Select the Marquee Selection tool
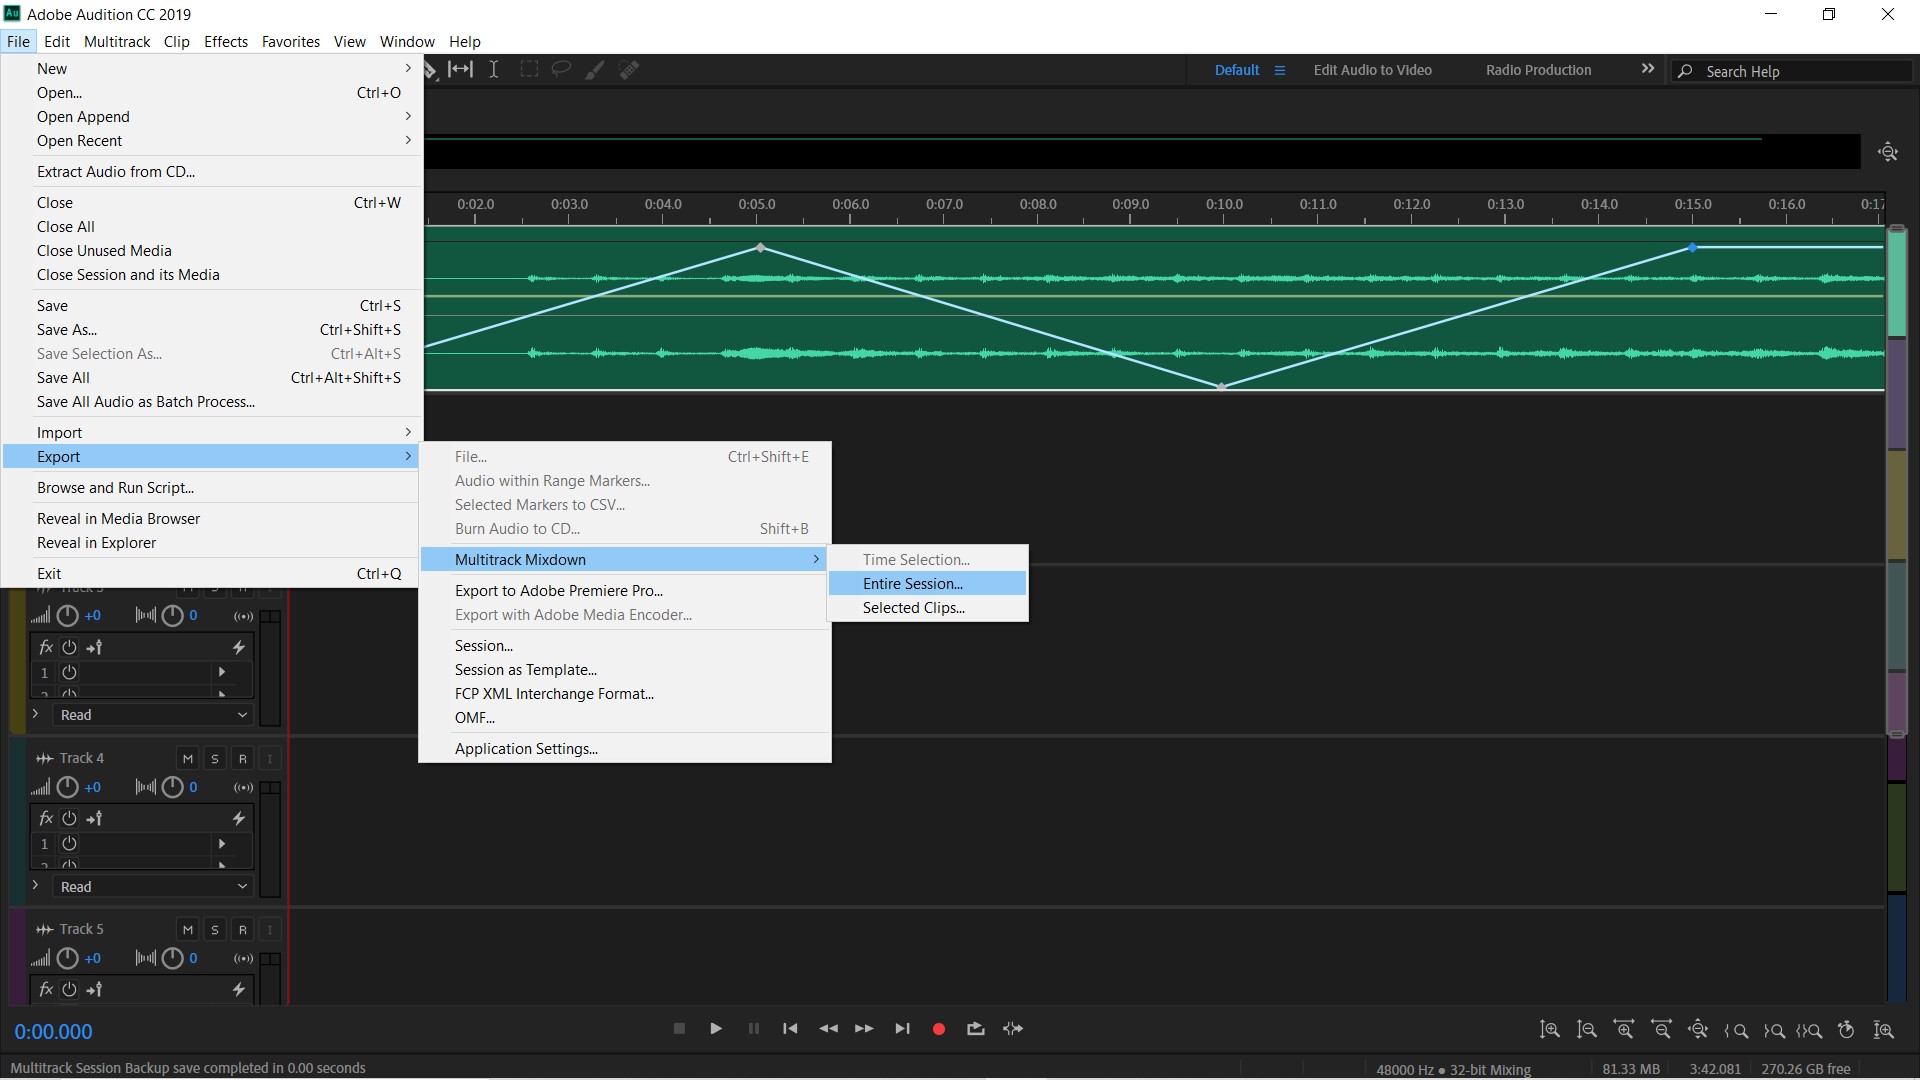 (529, 69)
